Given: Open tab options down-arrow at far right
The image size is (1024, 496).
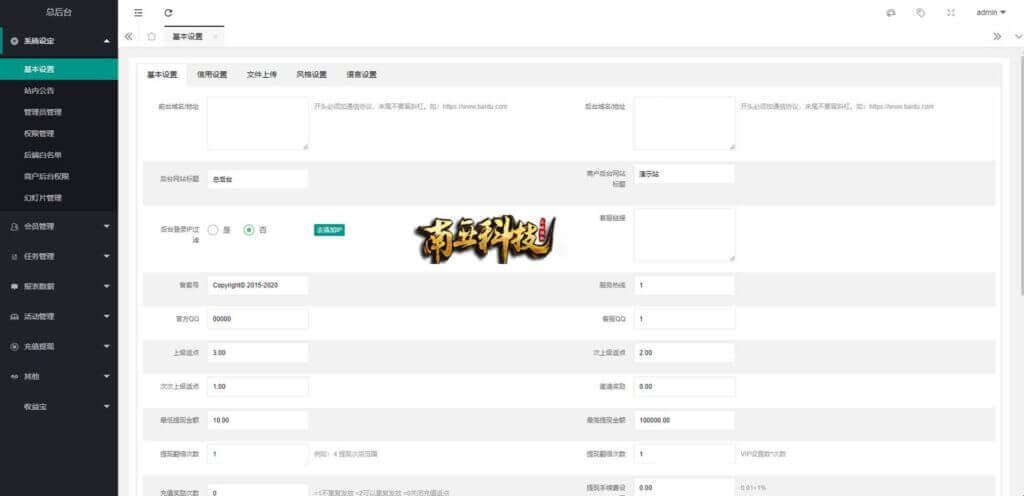Looking at the screenshot, I should (1015, 36).
